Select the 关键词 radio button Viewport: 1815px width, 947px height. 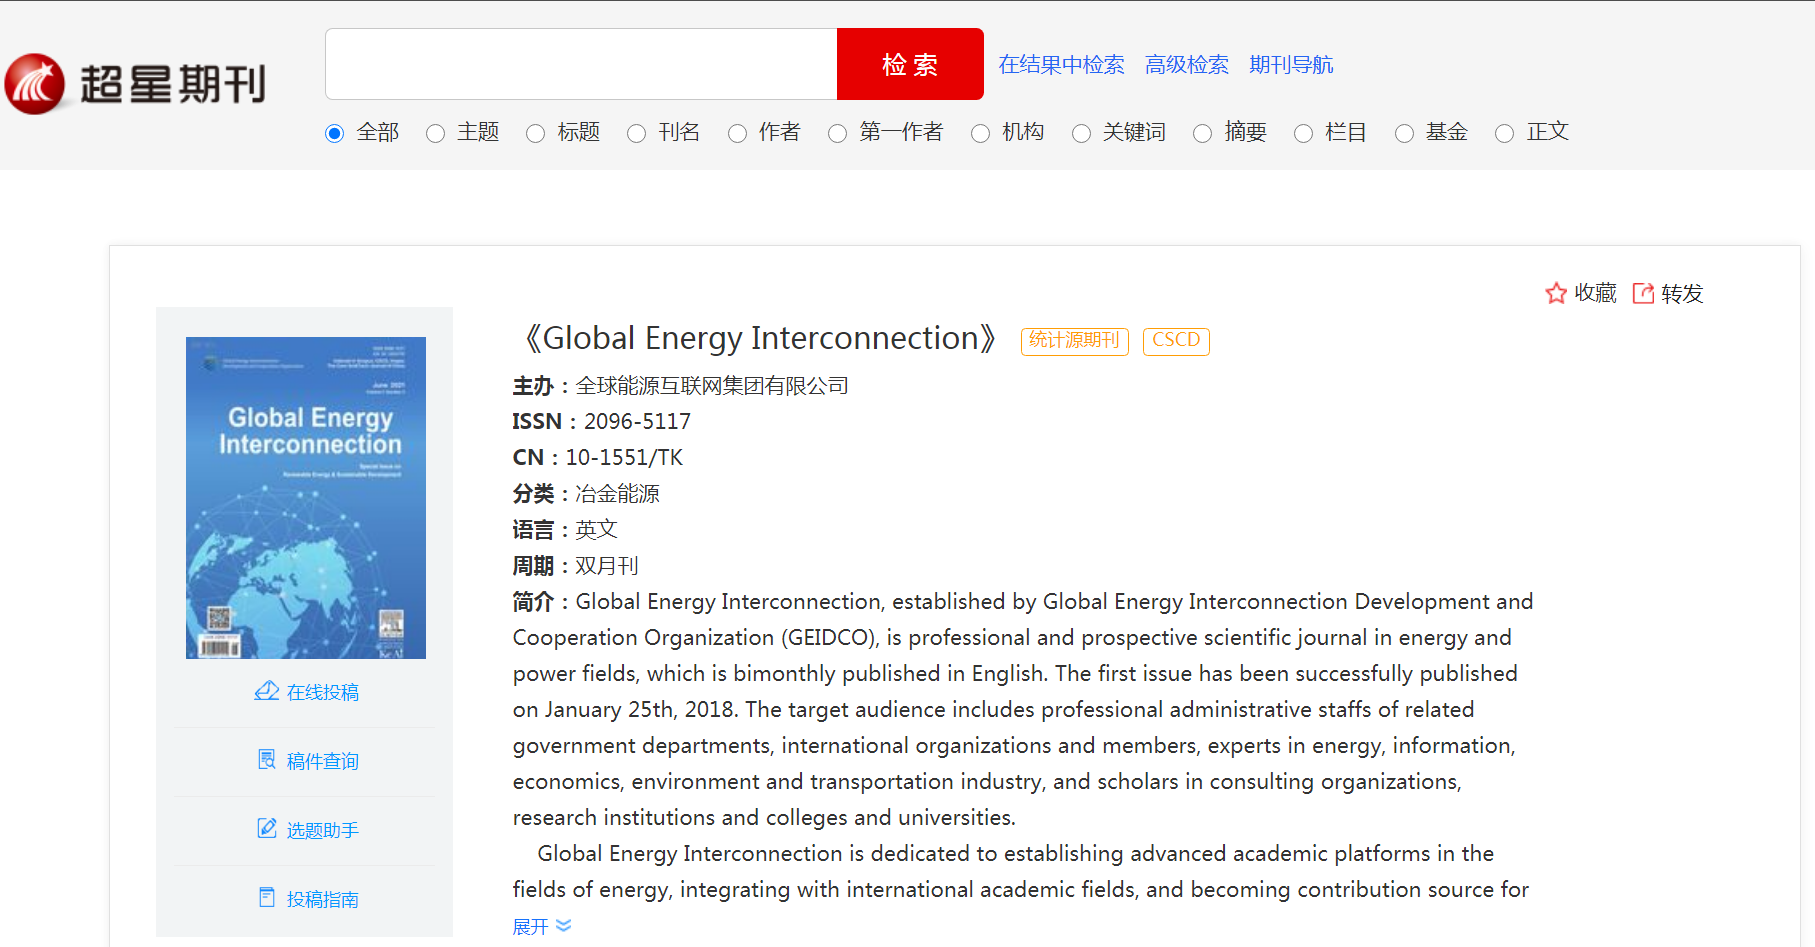coord(1082,133)
